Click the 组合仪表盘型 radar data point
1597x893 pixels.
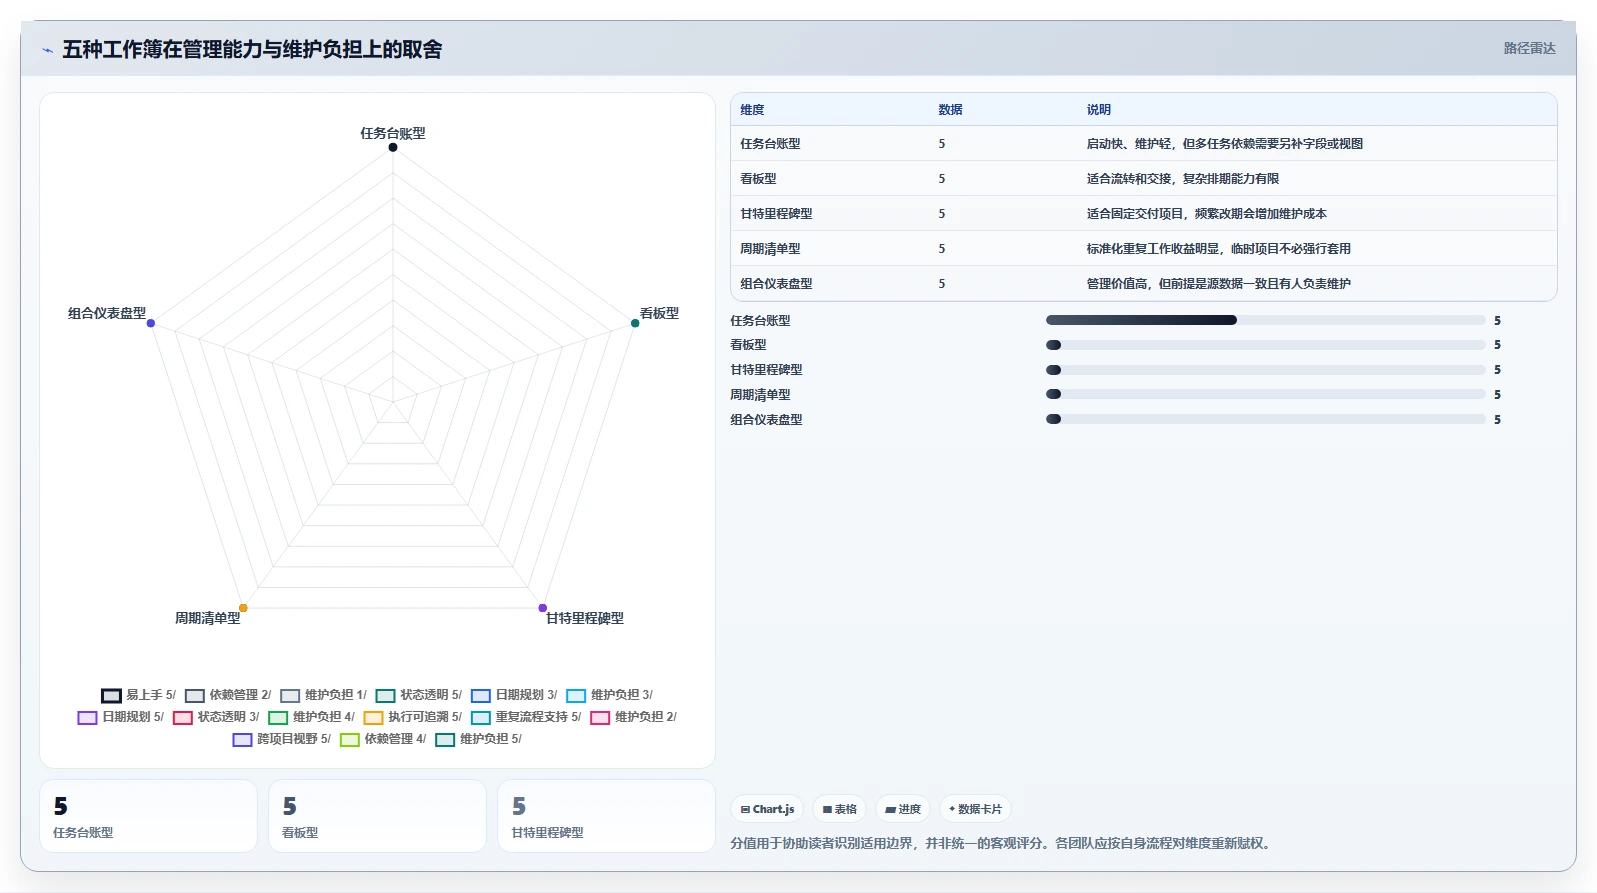pyautogui.click(x=151, y=323)
